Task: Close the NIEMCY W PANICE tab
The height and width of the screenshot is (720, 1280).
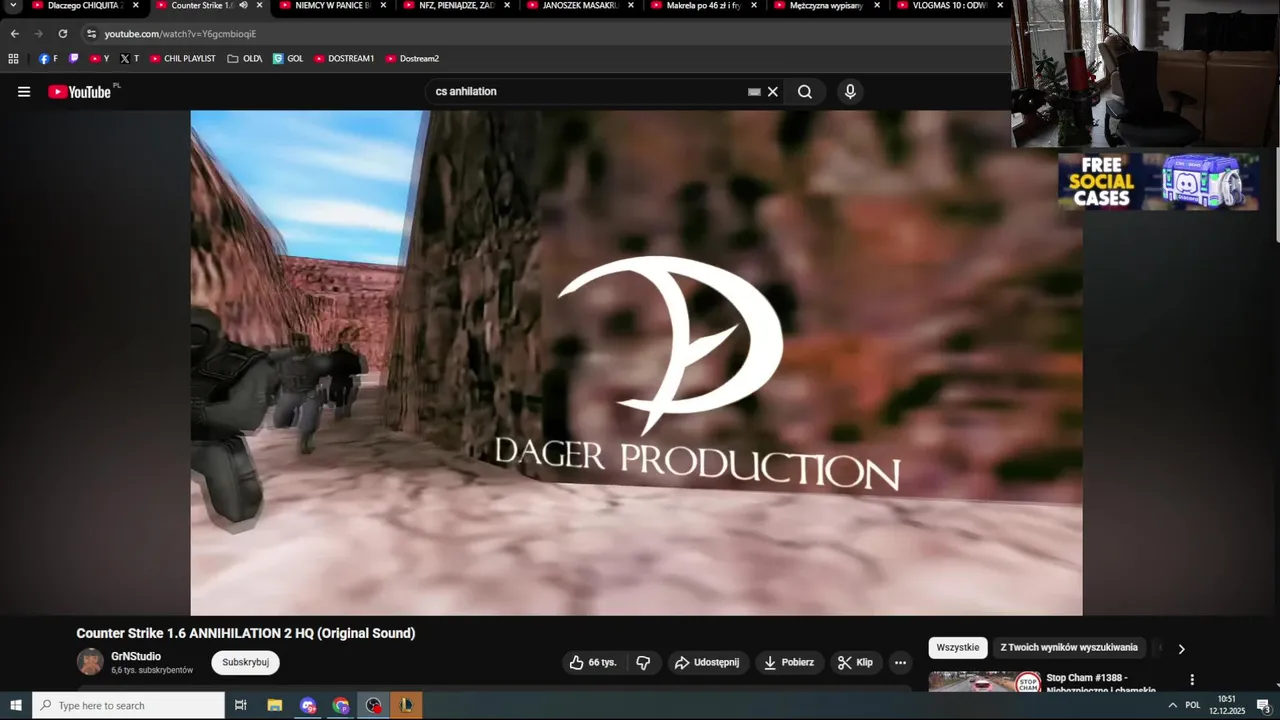Action: 383,5
